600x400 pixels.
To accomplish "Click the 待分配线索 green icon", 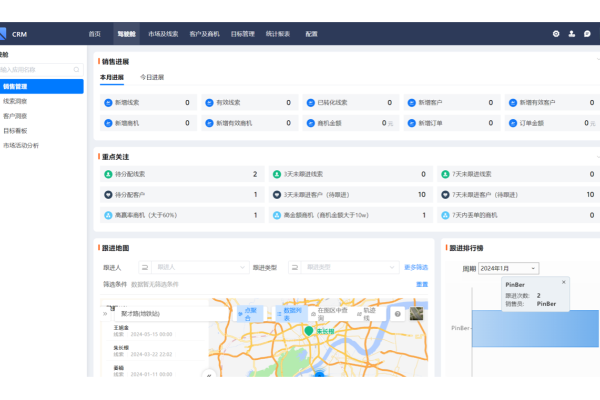I will (108, 174).
